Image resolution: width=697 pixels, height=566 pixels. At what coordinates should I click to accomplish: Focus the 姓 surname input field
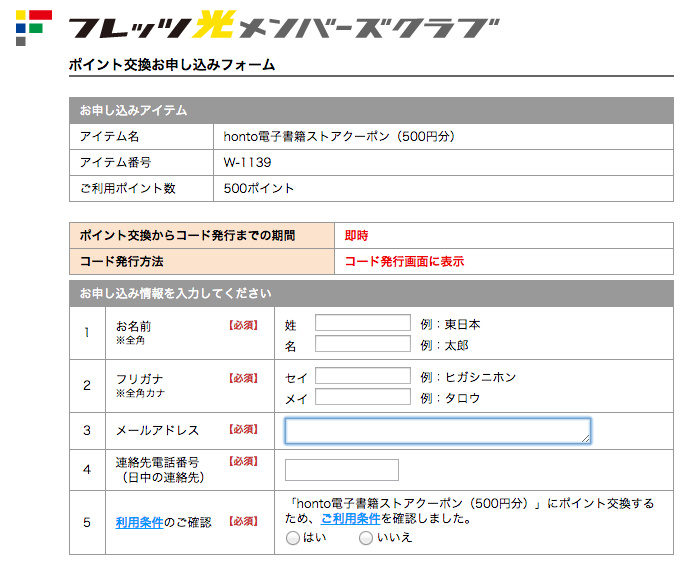point(363,323)
